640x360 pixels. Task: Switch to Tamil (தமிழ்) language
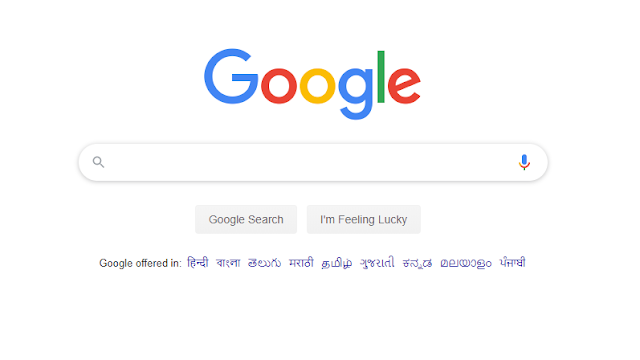pyautogui.click(x=337, y=263)
